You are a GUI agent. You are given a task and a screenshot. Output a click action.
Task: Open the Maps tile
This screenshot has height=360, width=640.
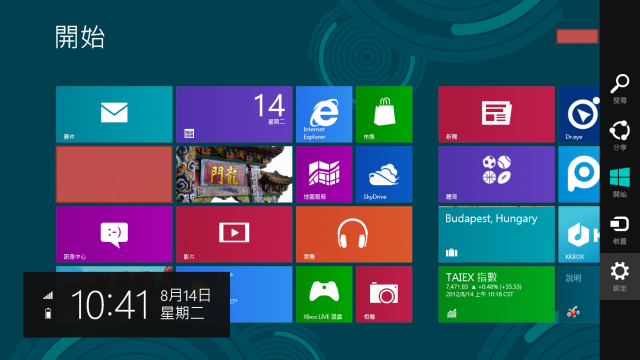click(324, 174)
